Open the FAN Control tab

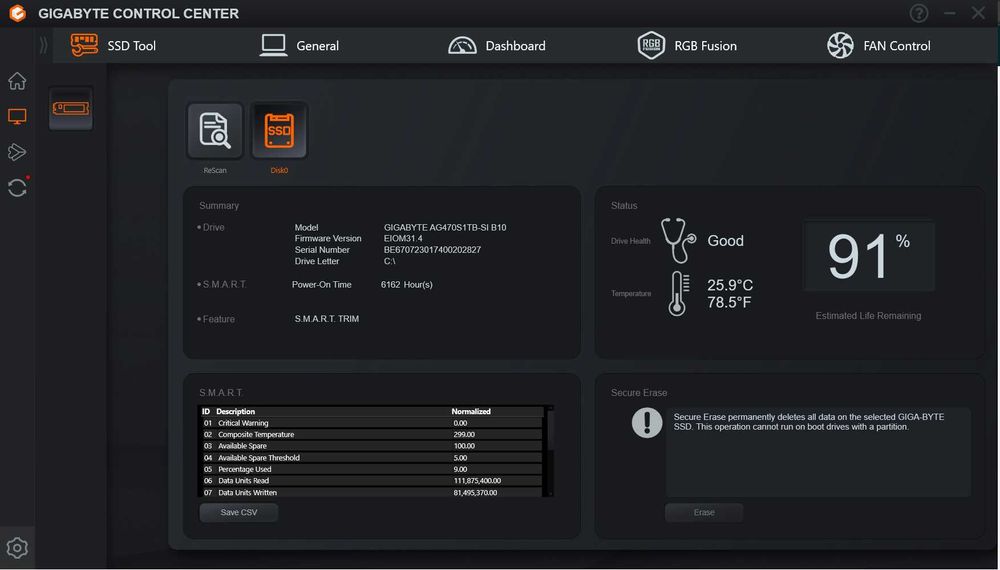[x=878, y=45]
